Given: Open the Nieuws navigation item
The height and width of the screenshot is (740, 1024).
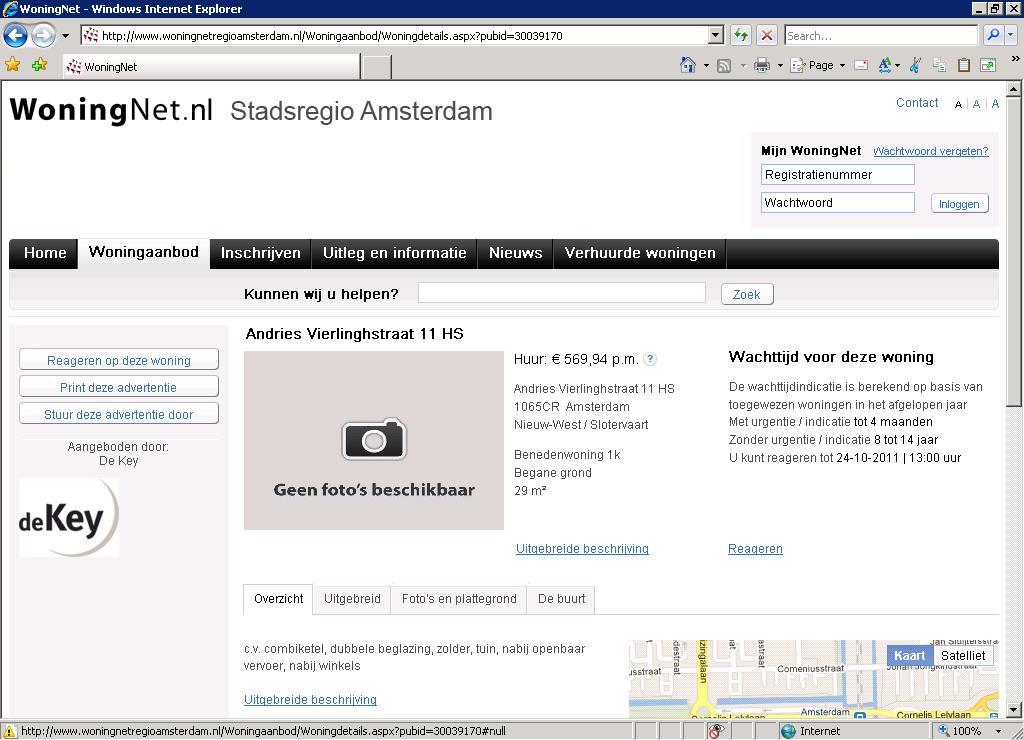Looking at the screenshot, I should click(x=515, y=253).
